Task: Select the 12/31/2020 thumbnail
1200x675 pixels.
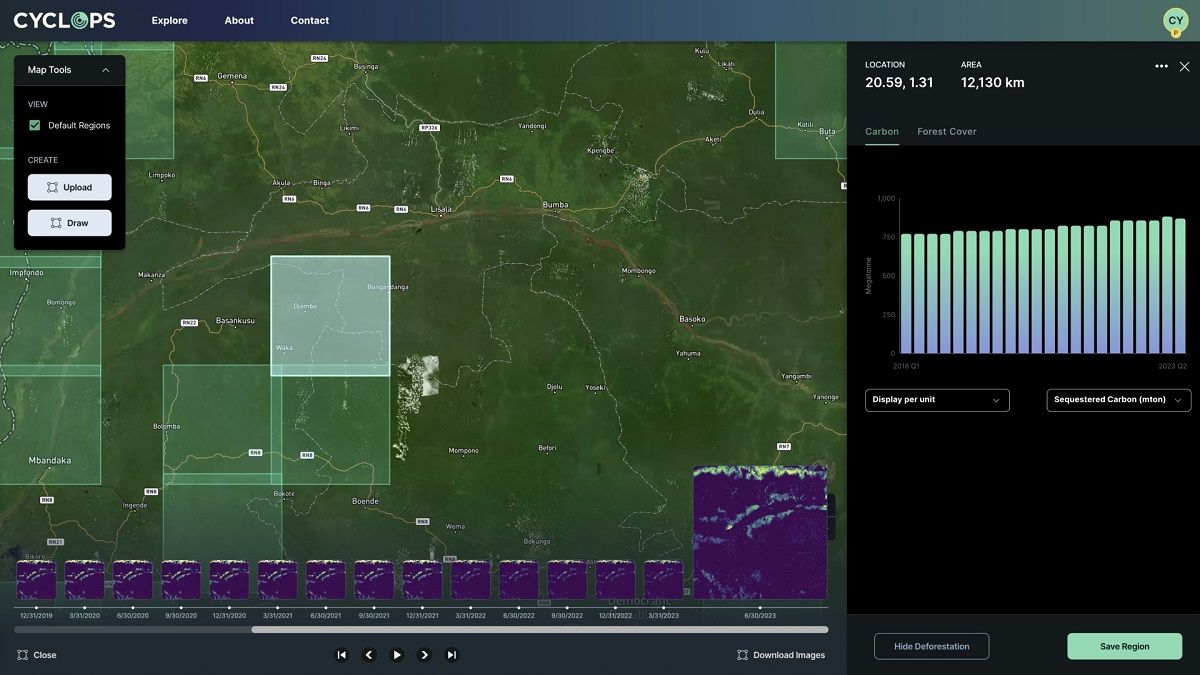Action: pos(229,580)
